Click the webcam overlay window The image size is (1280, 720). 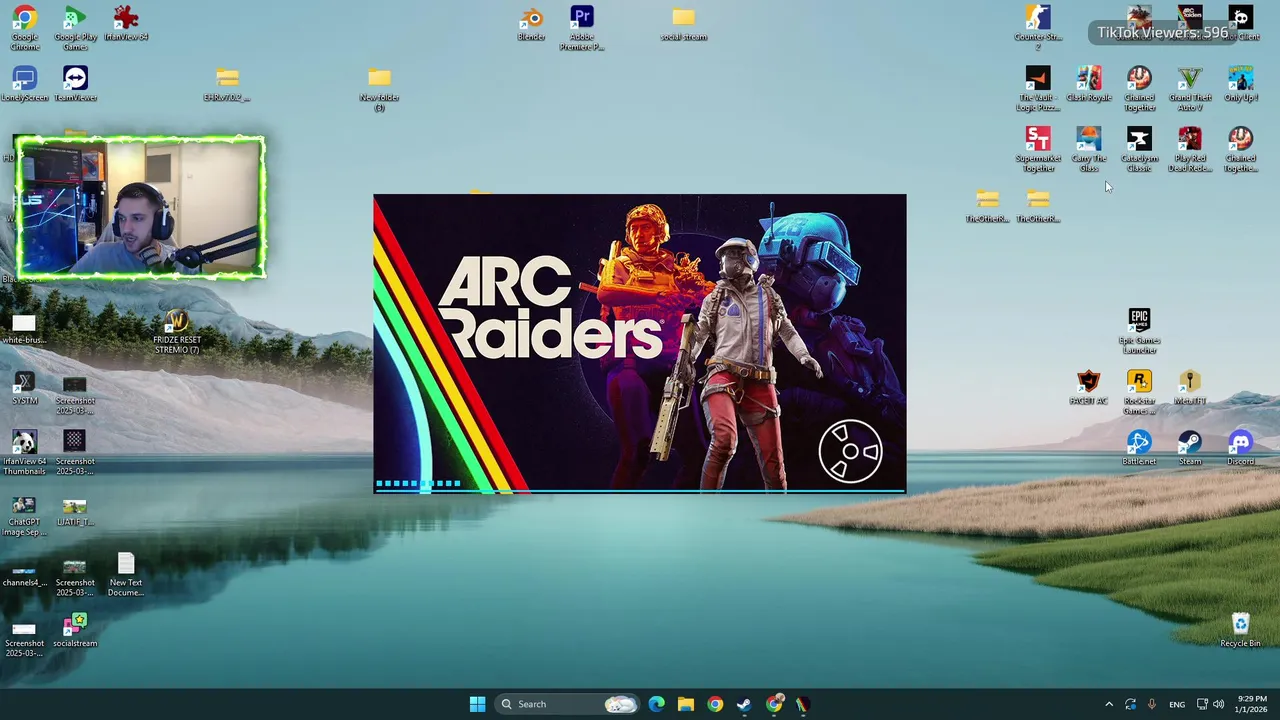click(140, 207)
